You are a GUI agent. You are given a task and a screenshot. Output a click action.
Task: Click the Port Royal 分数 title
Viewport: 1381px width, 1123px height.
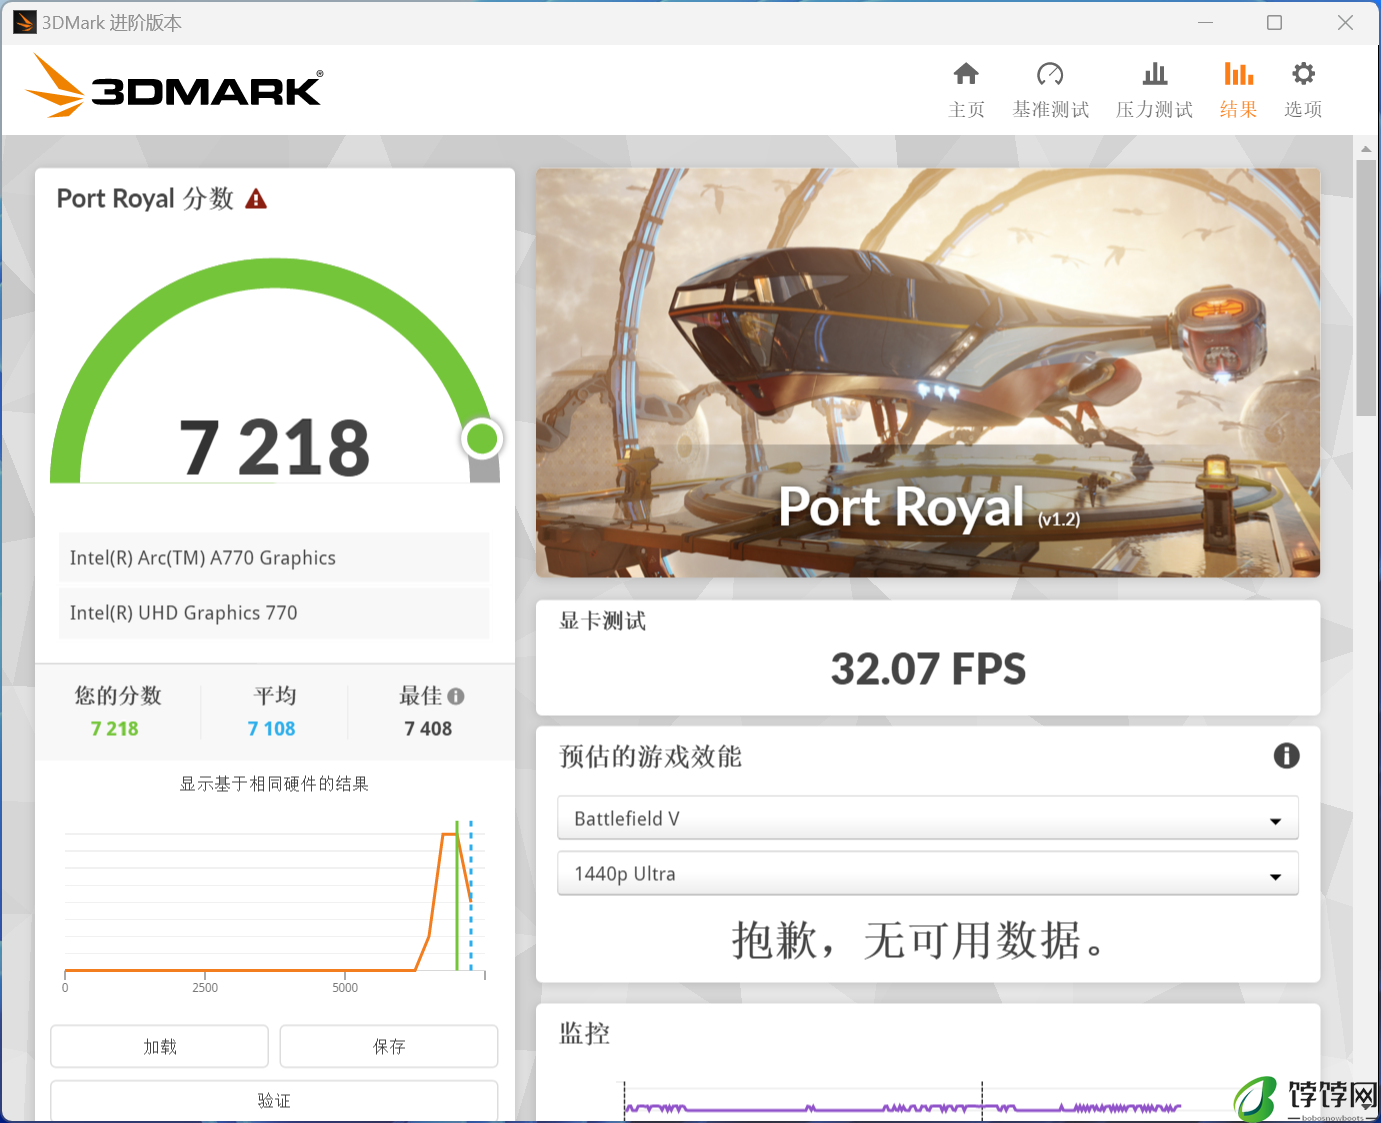(145, 199)
